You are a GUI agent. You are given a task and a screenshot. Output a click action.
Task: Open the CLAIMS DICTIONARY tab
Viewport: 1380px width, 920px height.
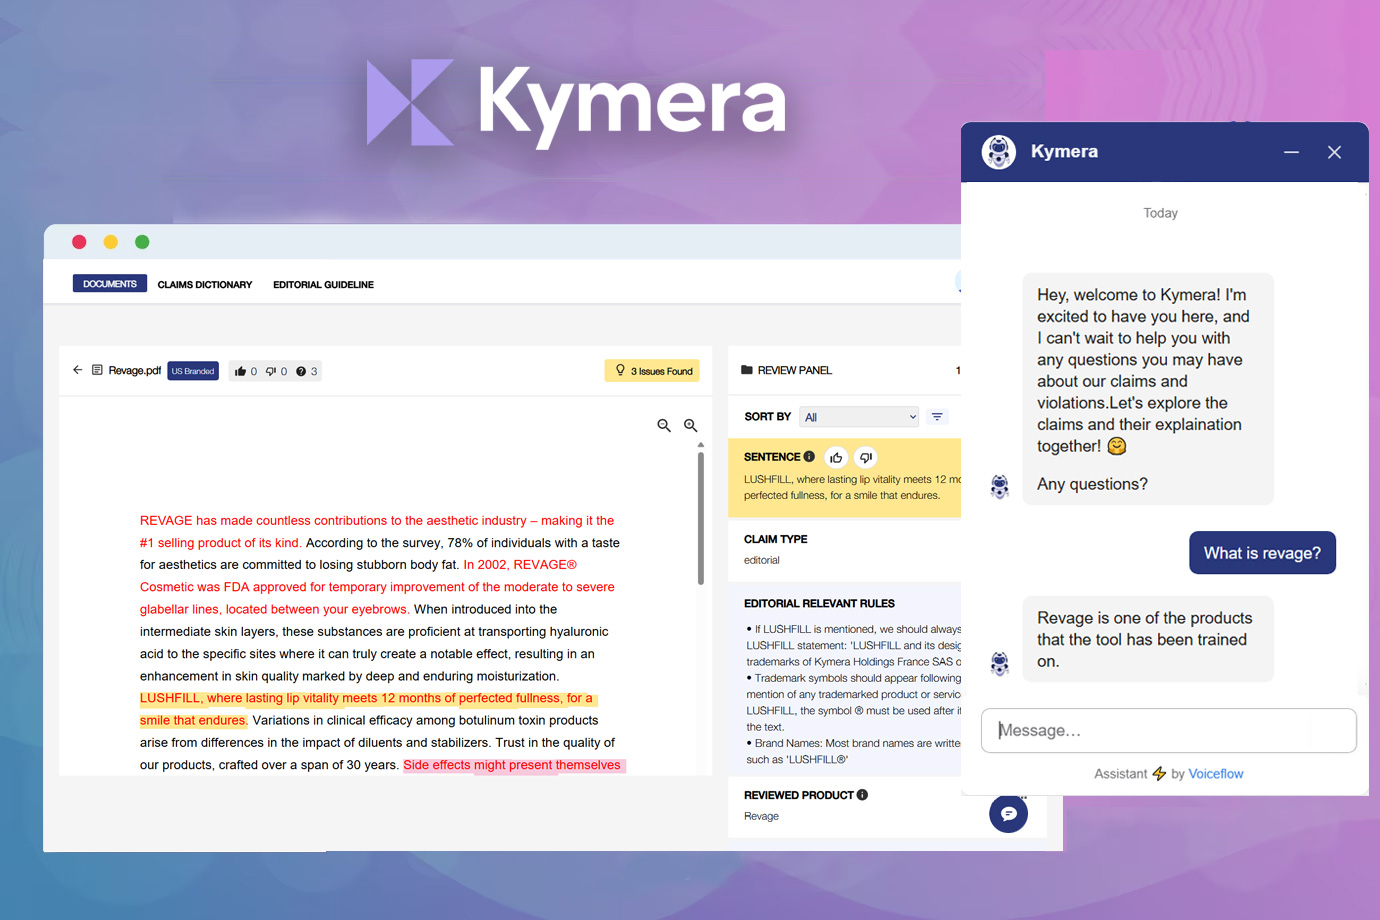click(x=205, y=285)
